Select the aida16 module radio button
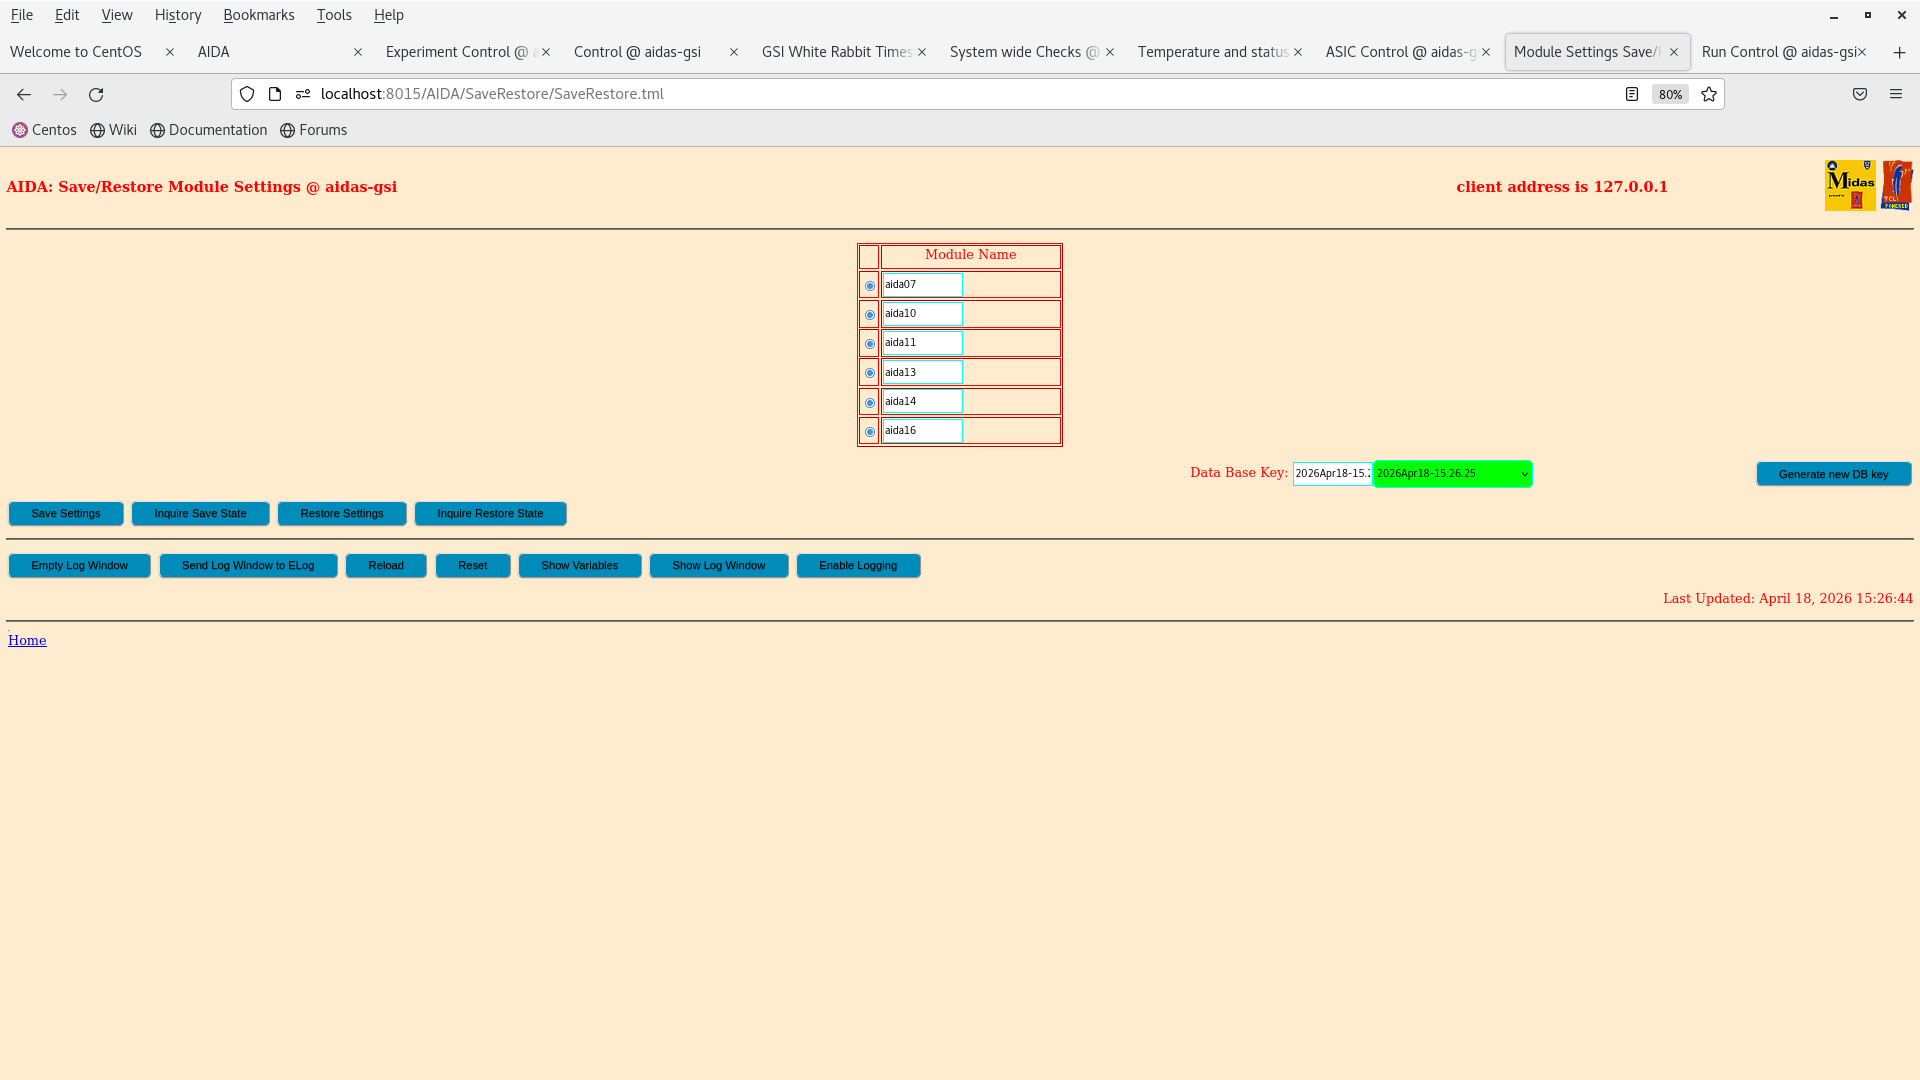 pyautogui.click(x=869, y=431)
